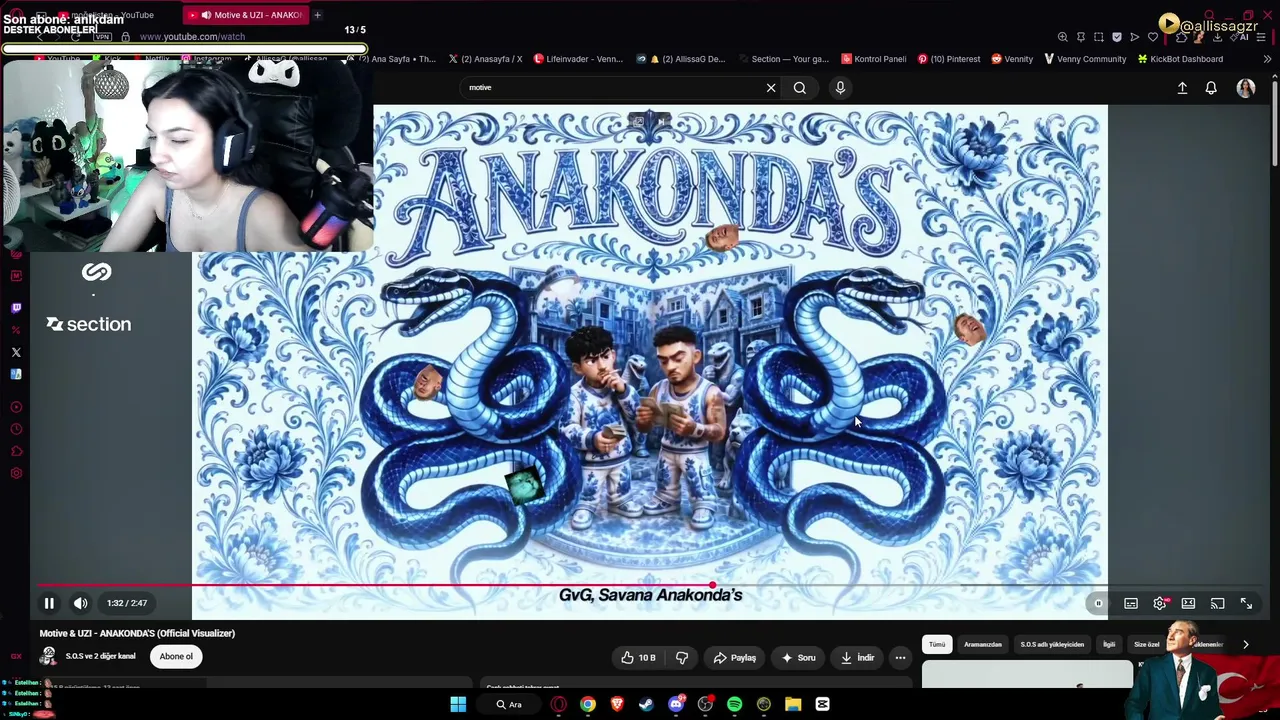Open History clock in browser sidebar

pos(16,429)
